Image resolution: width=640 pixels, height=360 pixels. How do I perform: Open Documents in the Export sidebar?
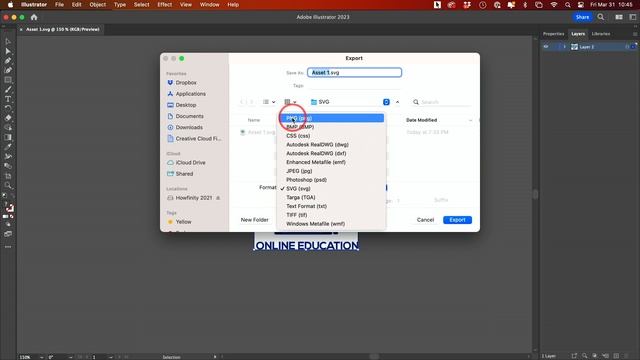(185, 116)
